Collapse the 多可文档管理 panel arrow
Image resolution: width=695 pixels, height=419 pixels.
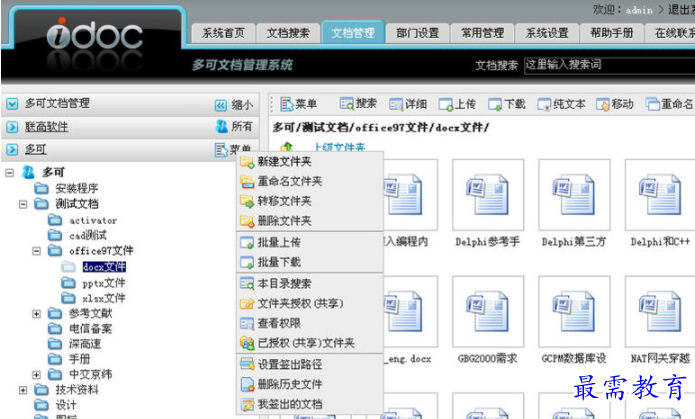tap(12, 104)
